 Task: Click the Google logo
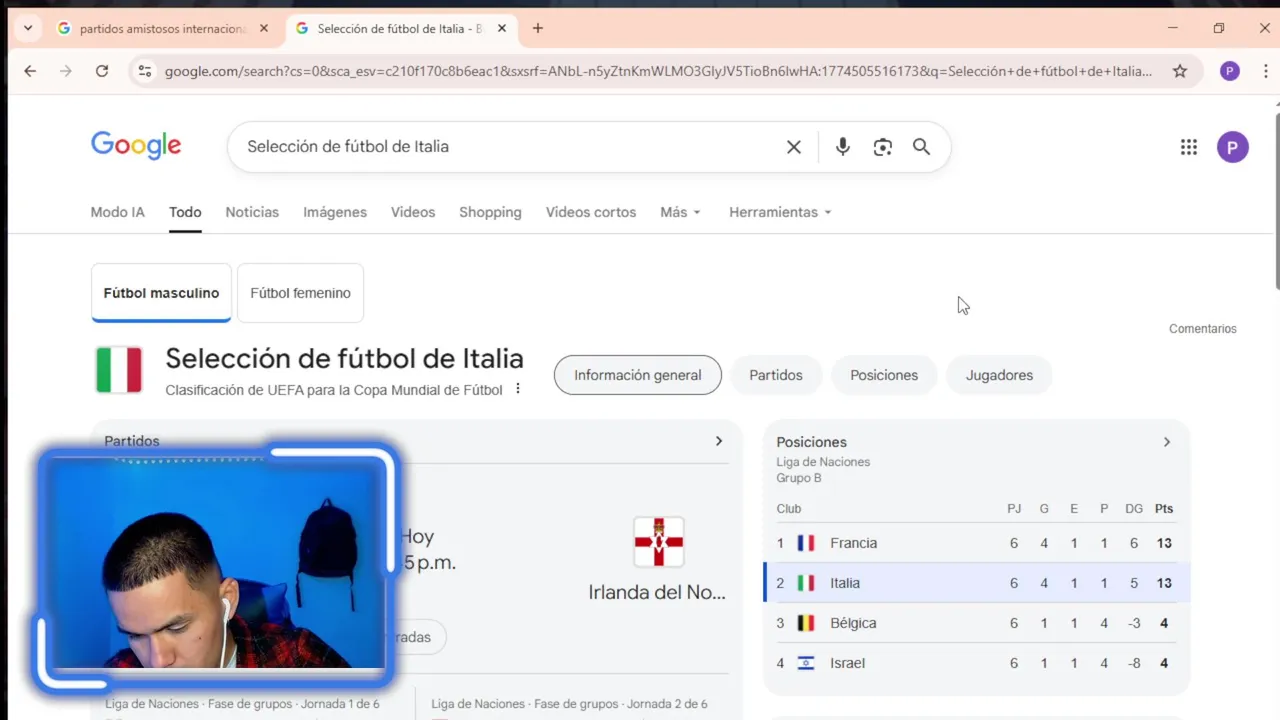(136, 146)
